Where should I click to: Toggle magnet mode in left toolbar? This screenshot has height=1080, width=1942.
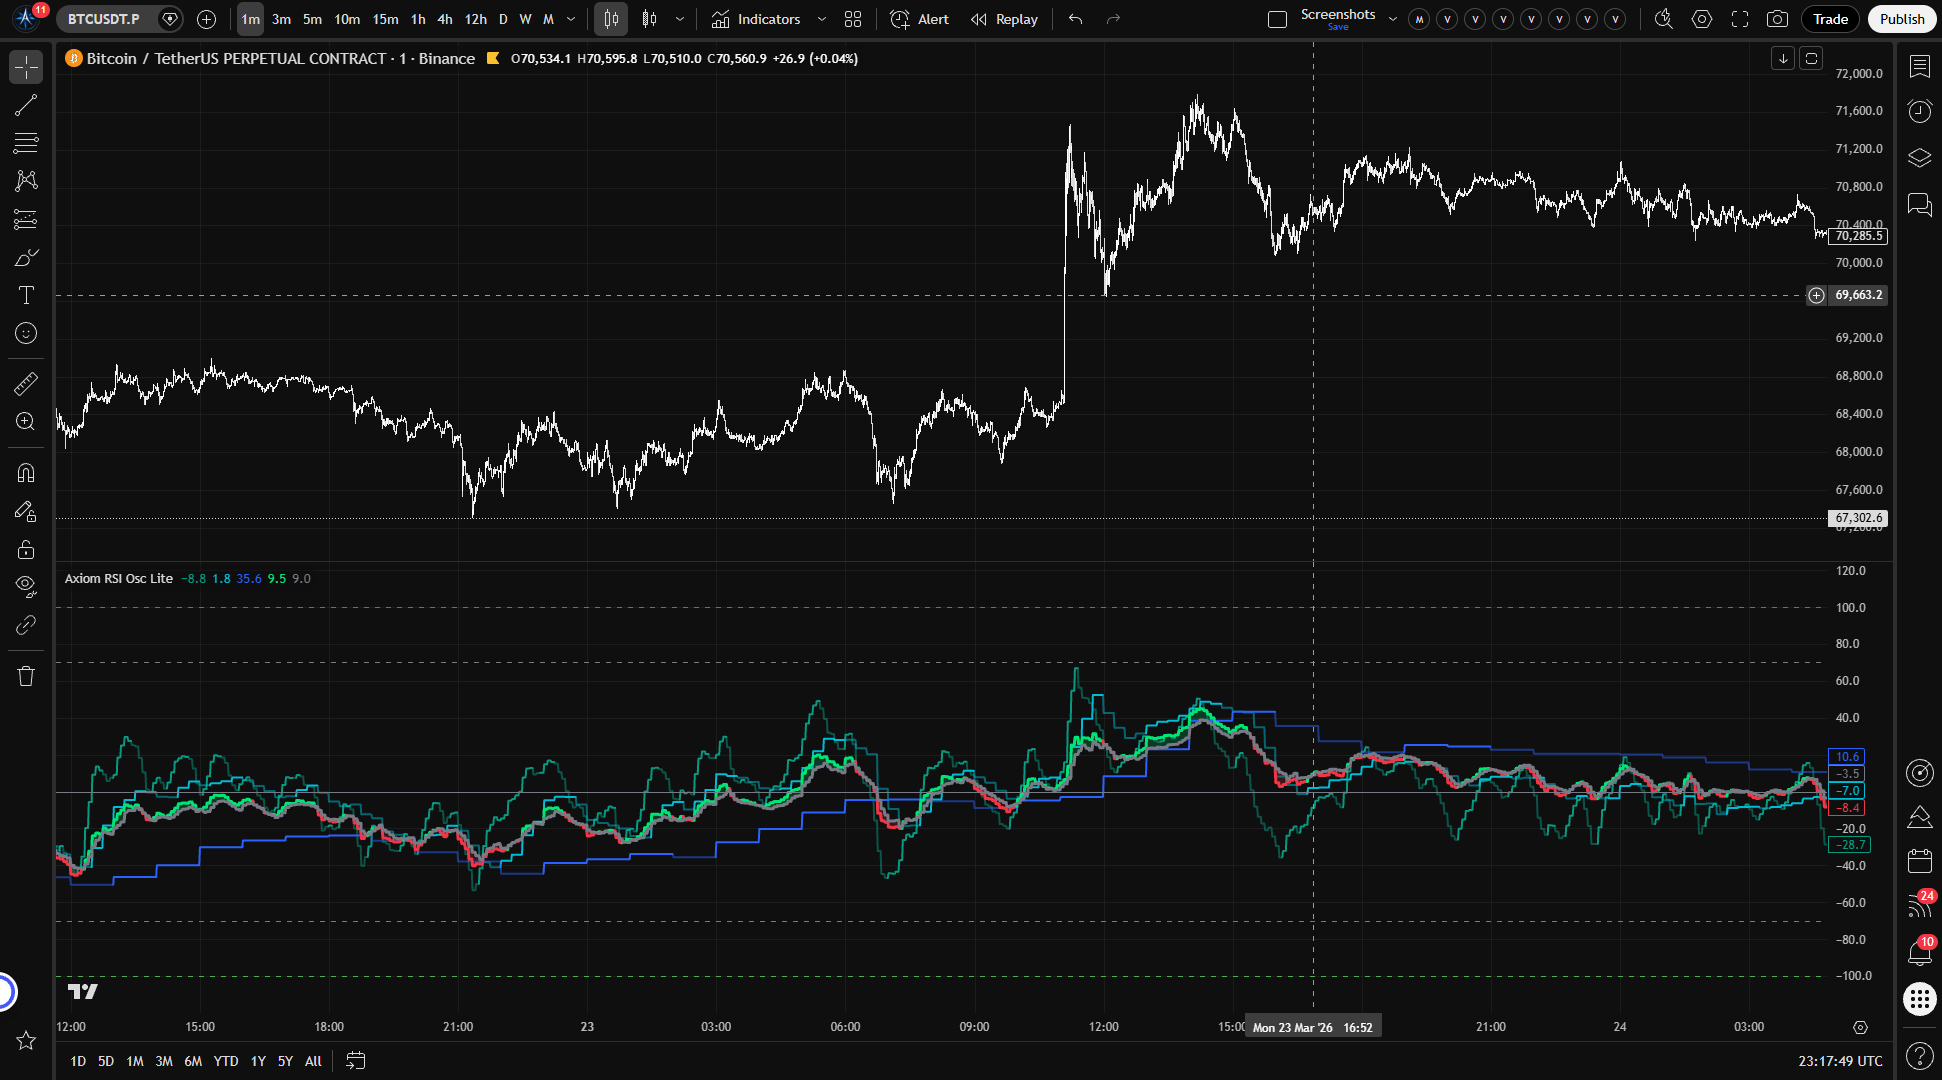(x=26, y=472)
